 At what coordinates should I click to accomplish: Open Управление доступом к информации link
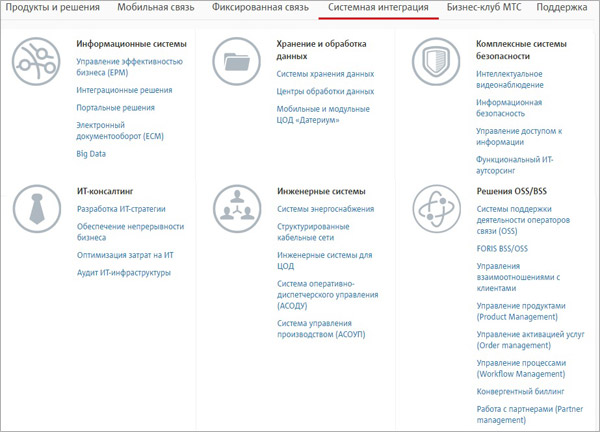pos(519,137)
